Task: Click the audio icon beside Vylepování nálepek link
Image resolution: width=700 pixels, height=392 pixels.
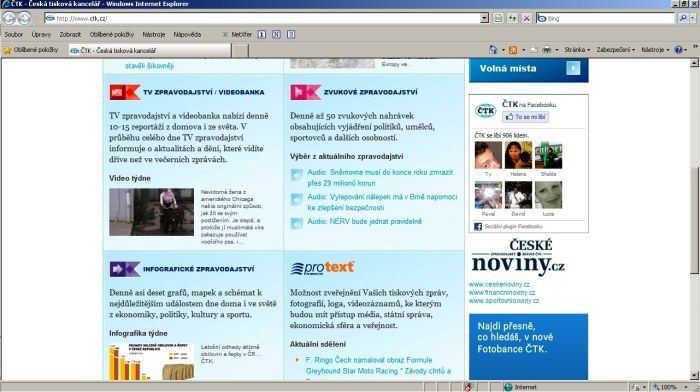Action: coord(296,199)
